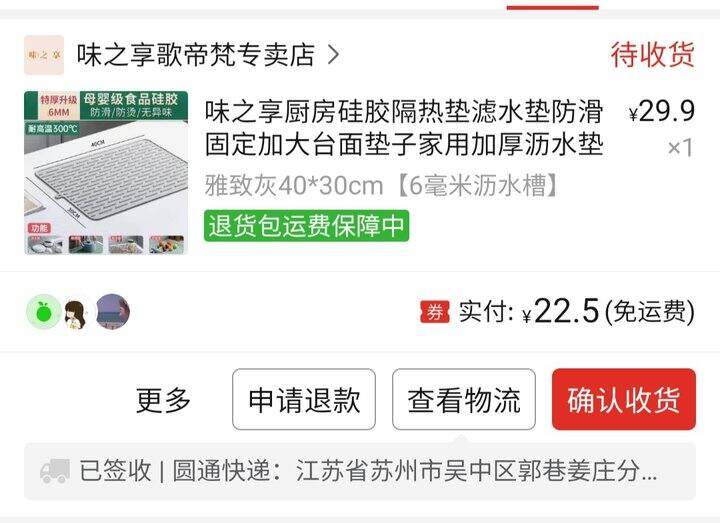This screenshot has height=523, width=720.
Task: Click the green 退货包运费保障中 badge
Action: click(x=306, y=226)
